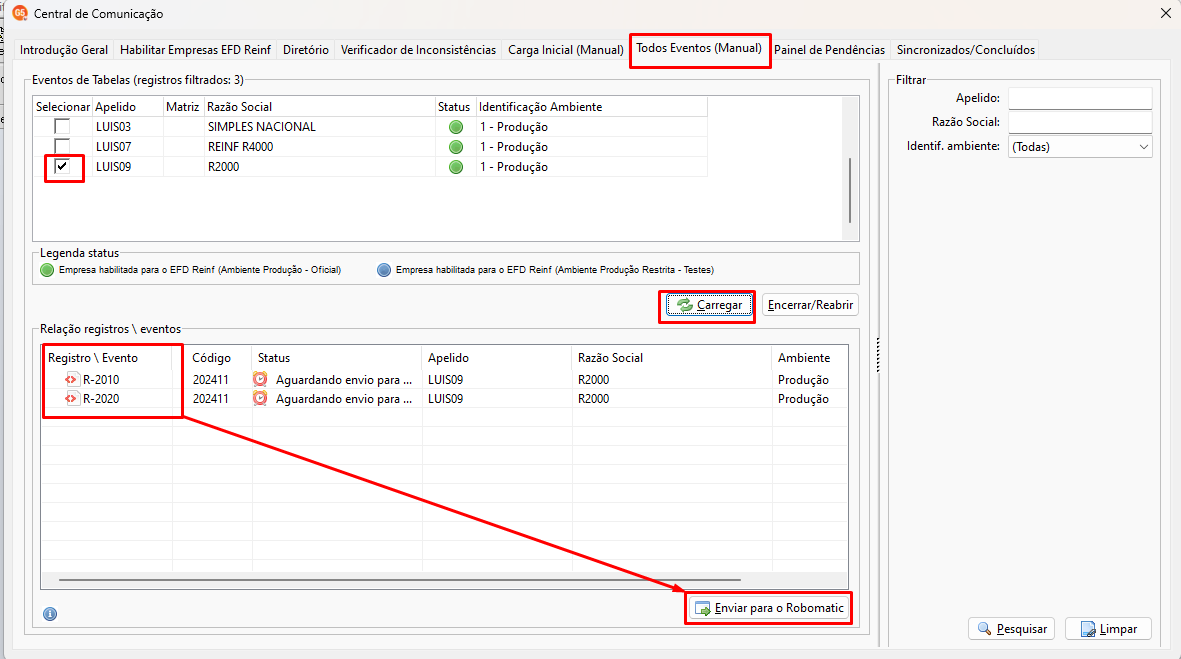Image resolution: width=1181 pixels, height=659 pixels.
Task: Click the Limpar button
Action: click(1108, 629)
